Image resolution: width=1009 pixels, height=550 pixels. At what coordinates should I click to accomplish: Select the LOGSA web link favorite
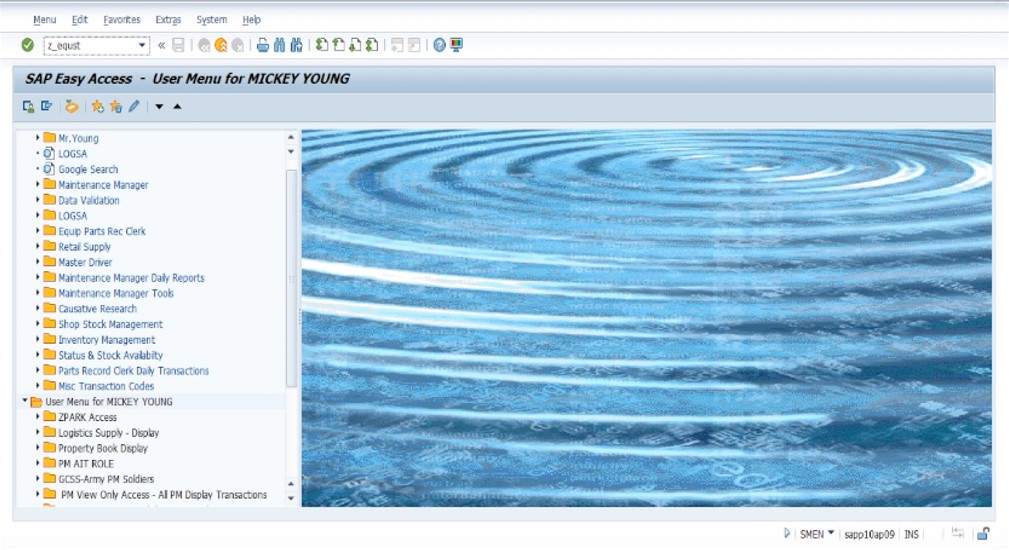point(72,154)
